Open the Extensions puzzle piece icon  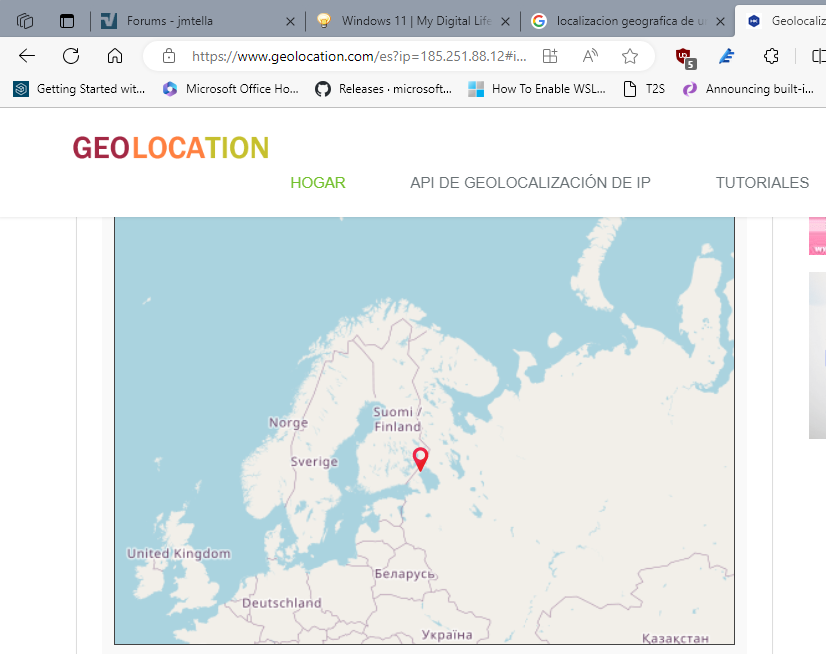coord(771,56)
